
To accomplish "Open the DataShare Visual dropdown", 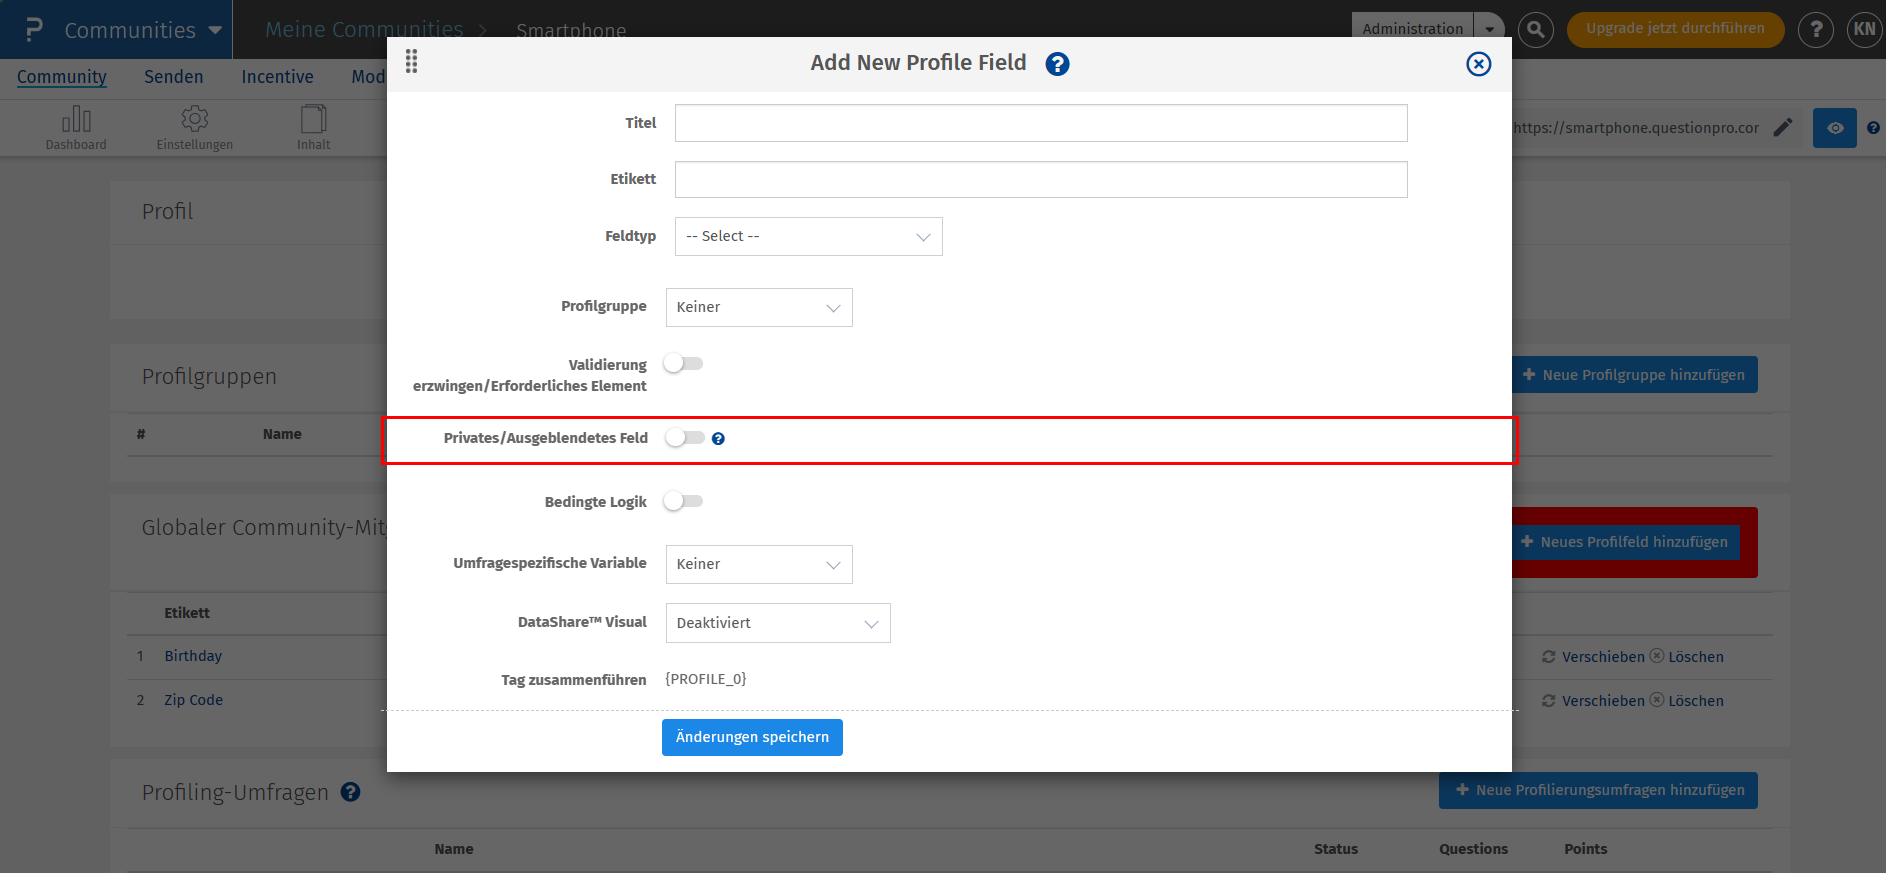I will click(x=778, y=623).
